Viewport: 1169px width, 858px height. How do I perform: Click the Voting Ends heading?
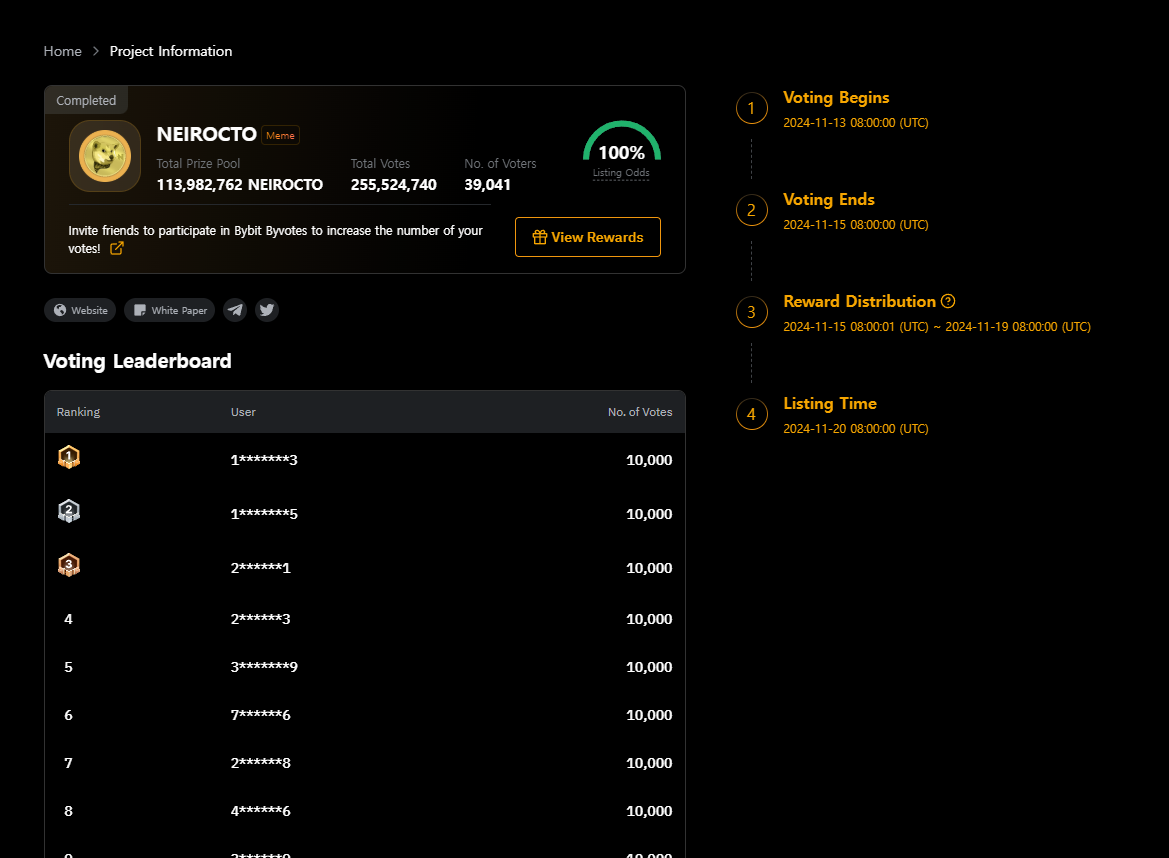[829, 200]
